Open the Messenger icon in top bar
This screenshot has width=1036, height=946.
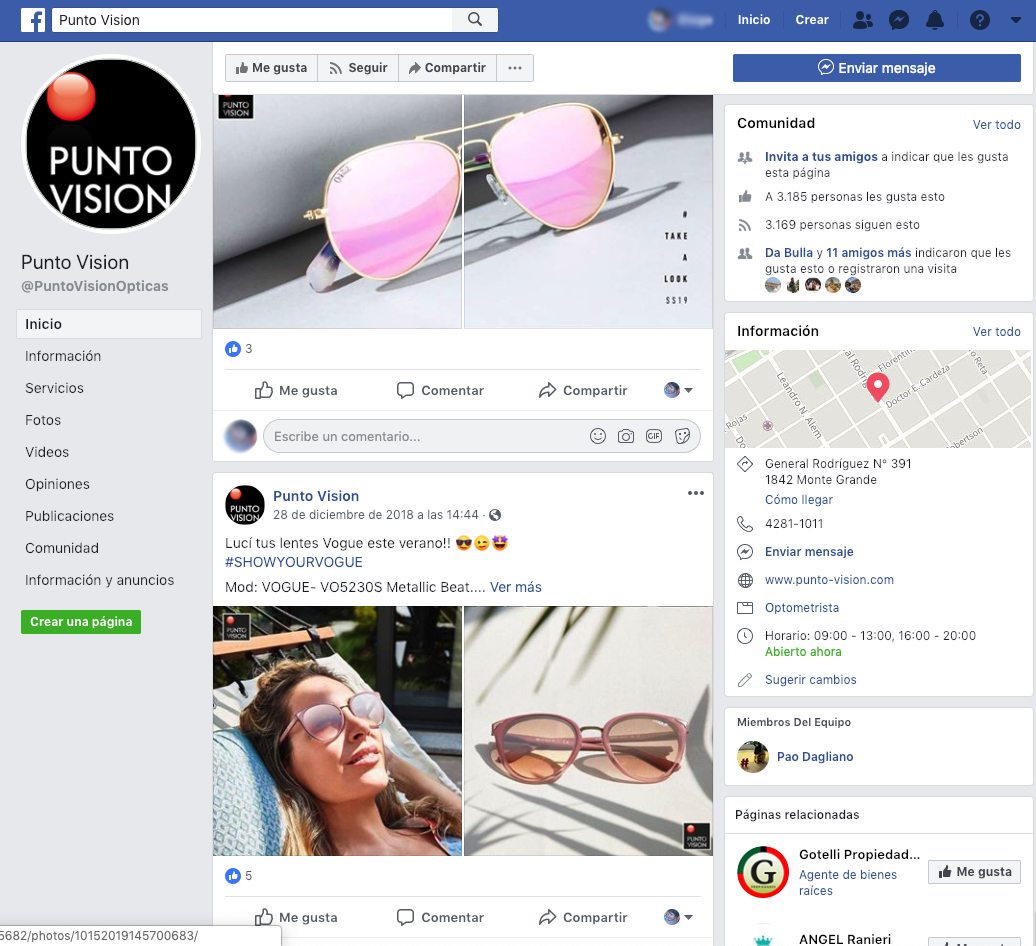pyautogui.click(x=899, y=20)
